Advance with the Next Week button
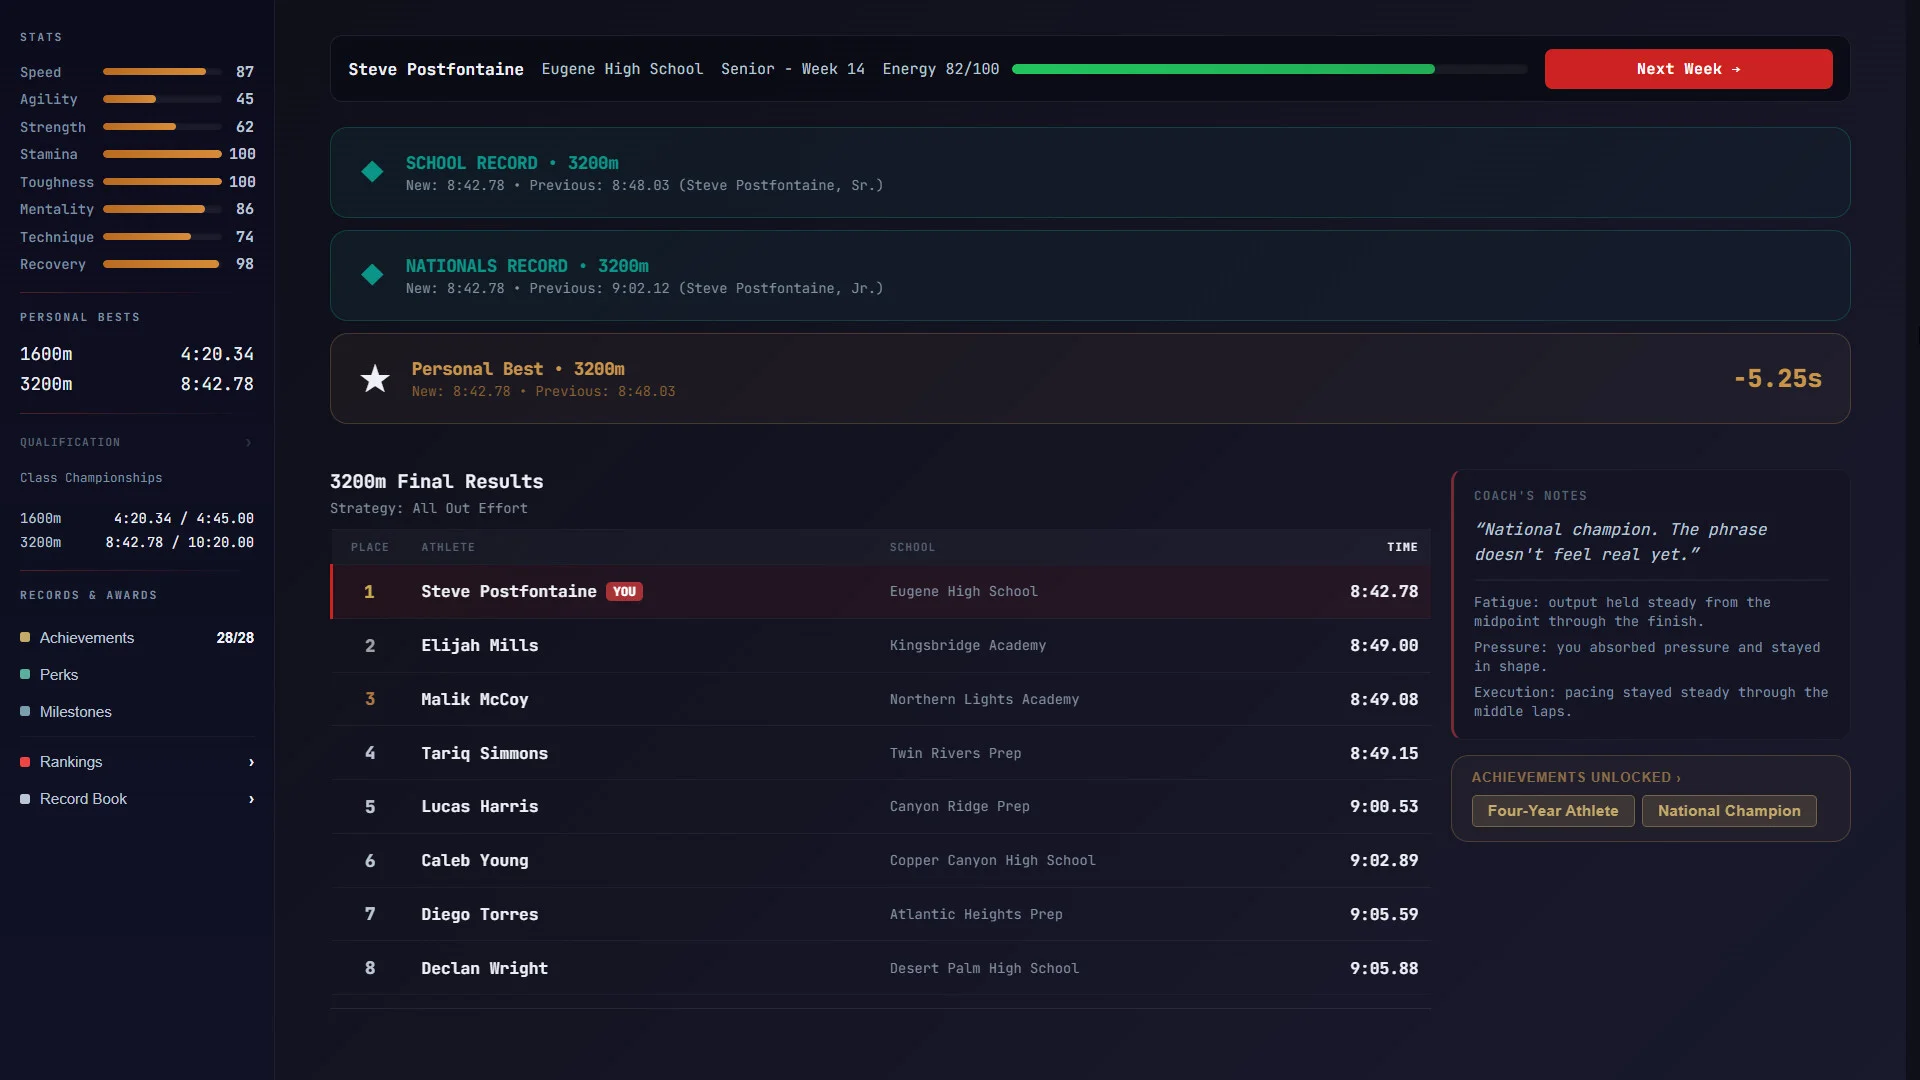The image size is (1920, 1080). tap(1688, 69)
